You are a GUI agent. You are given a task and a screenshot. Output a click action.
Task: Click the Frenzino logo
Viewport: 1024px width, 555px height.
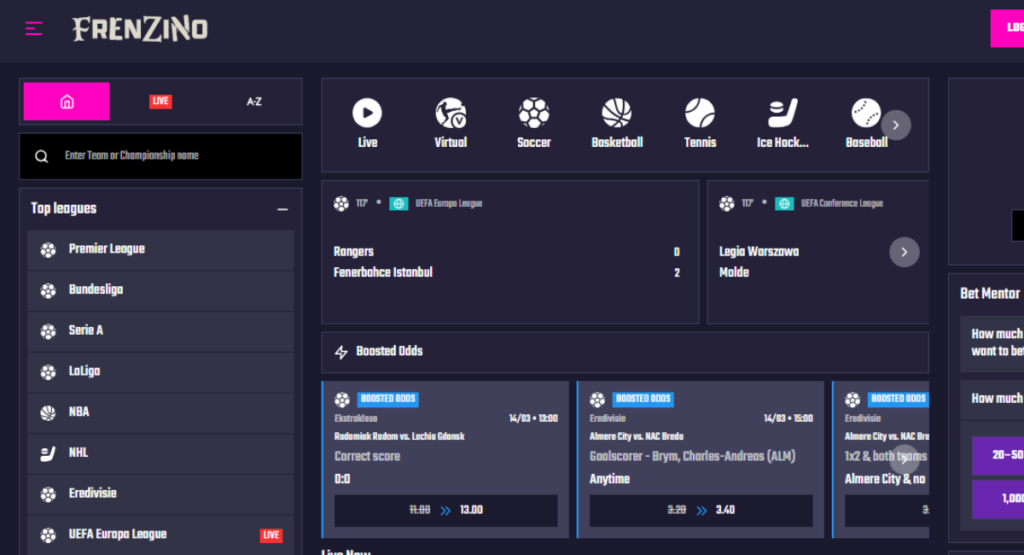click(140, 29)
